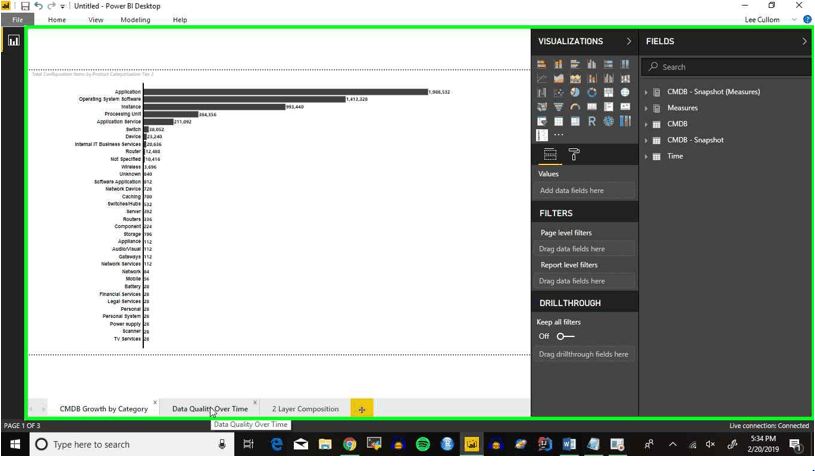Select the R script visual
Viewport: 815px width, 471px height.
[x=591, y=121]
